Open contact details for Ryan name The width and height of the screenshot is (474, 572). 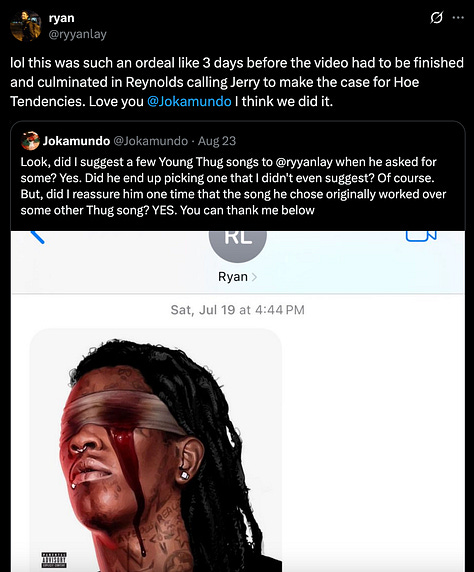pos(233,277)
